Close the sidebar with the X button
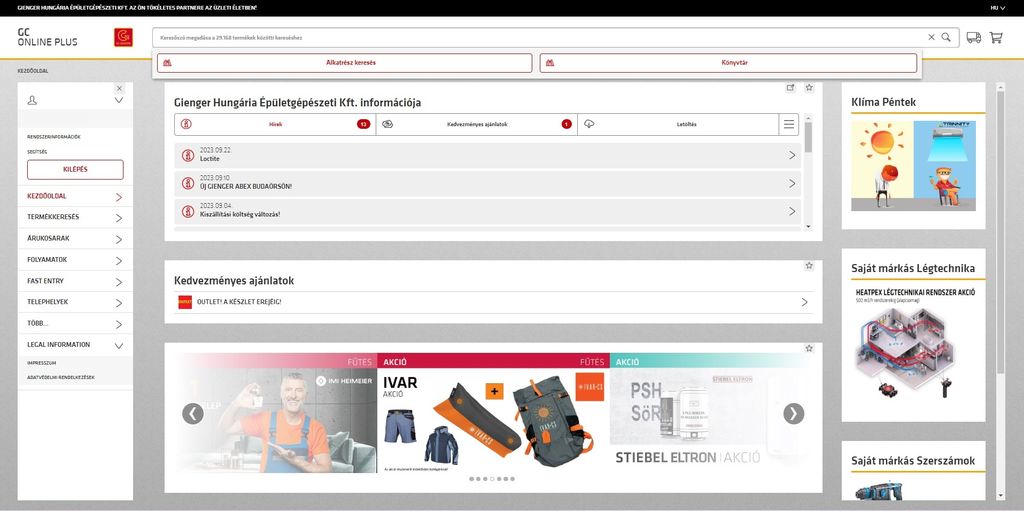1024x511 pixels. click(x=119, y=88)
